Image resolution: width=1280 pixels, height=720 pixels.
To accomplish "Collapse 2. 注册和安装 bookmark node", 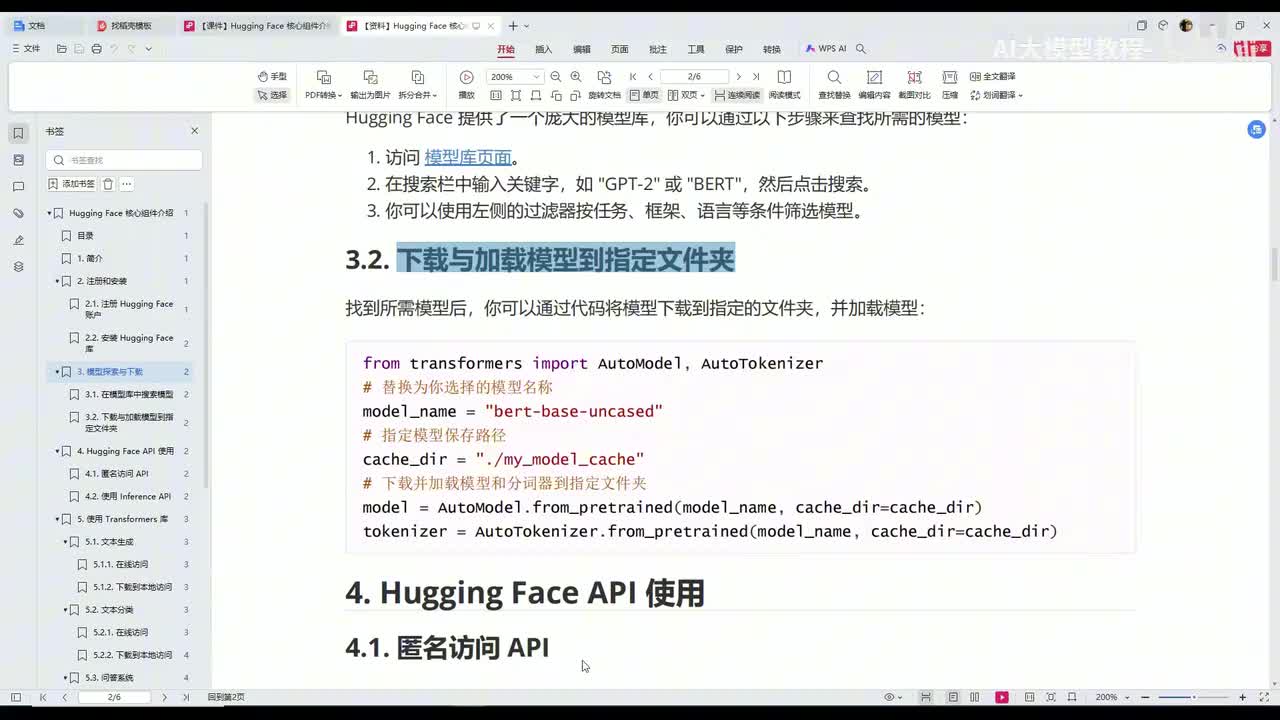I will click(x=57, y=281).
